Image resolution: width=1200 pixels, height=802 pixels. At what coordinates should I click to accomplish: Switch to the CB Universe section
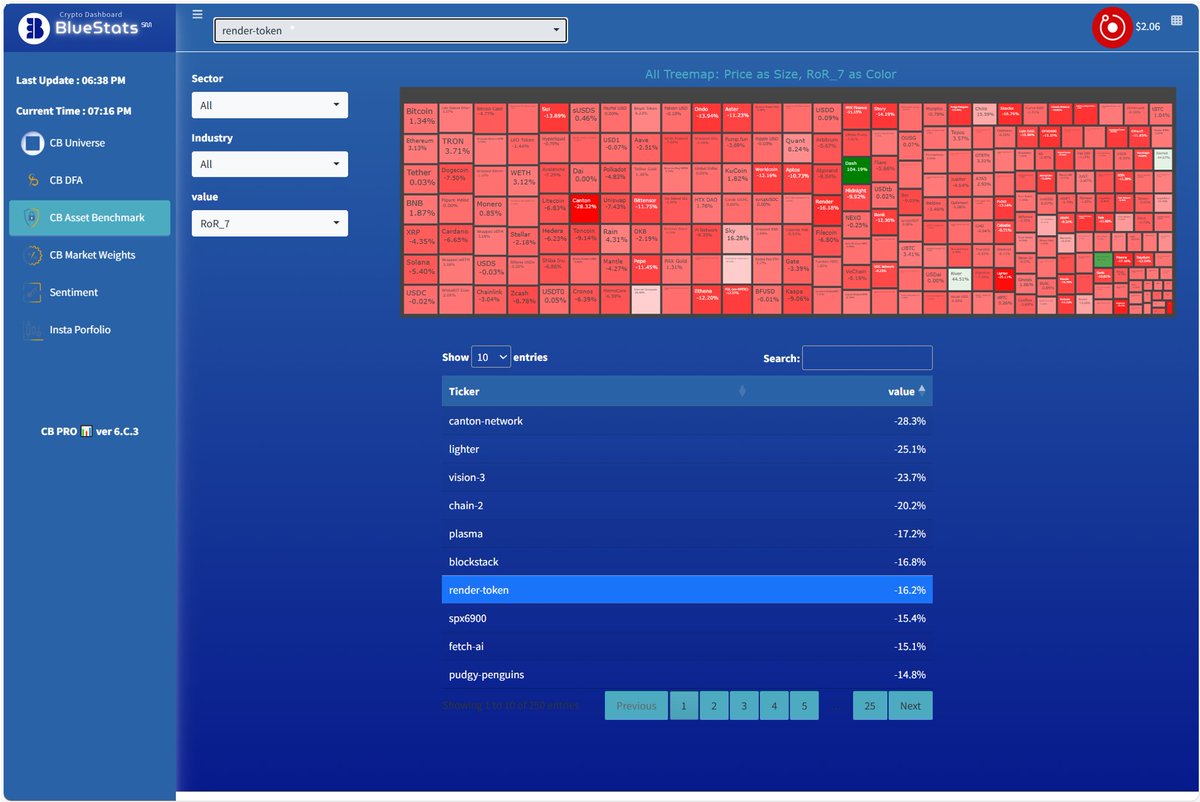pyautogui.click(x=78, y=143)
